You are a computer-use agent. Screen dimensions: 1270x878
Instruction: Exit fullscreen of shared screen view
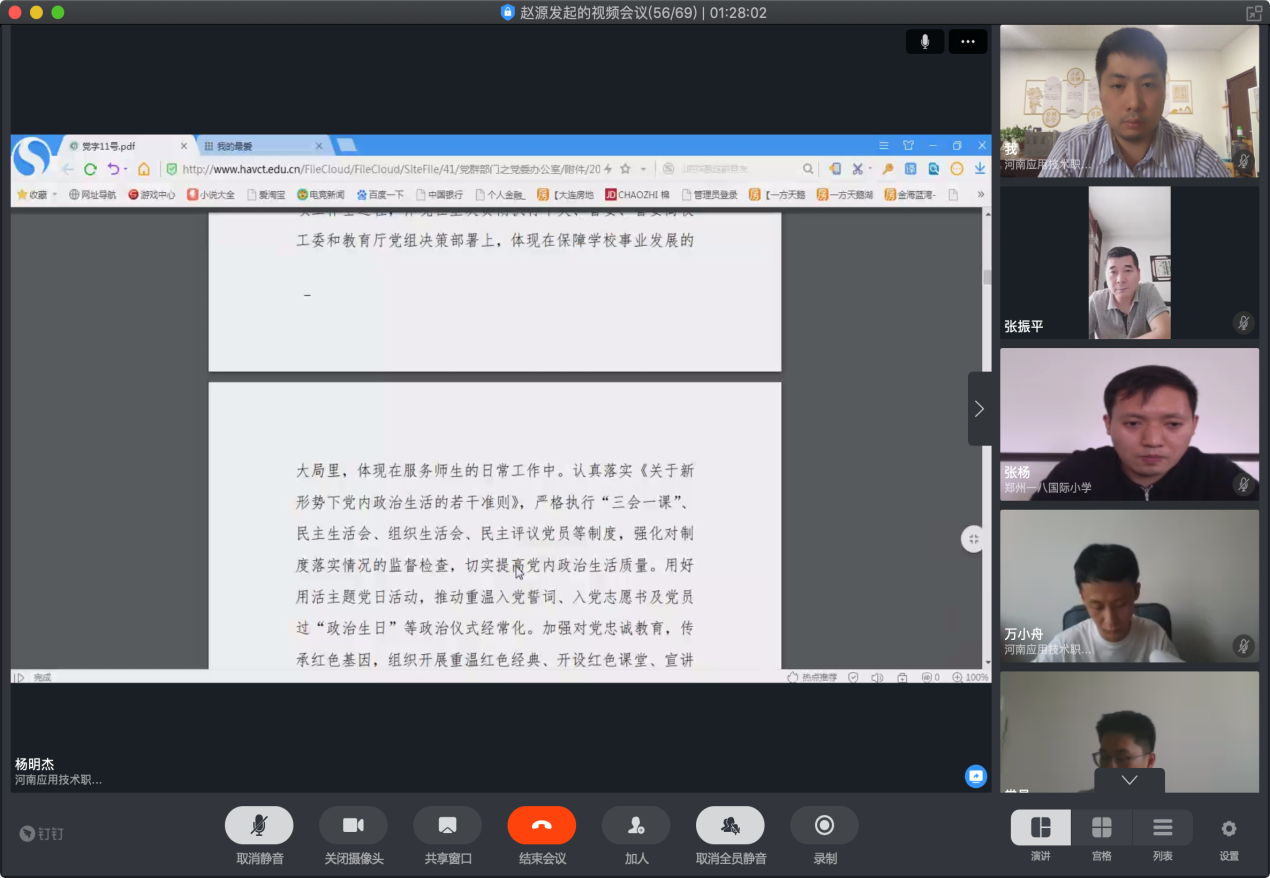(973, 539)
